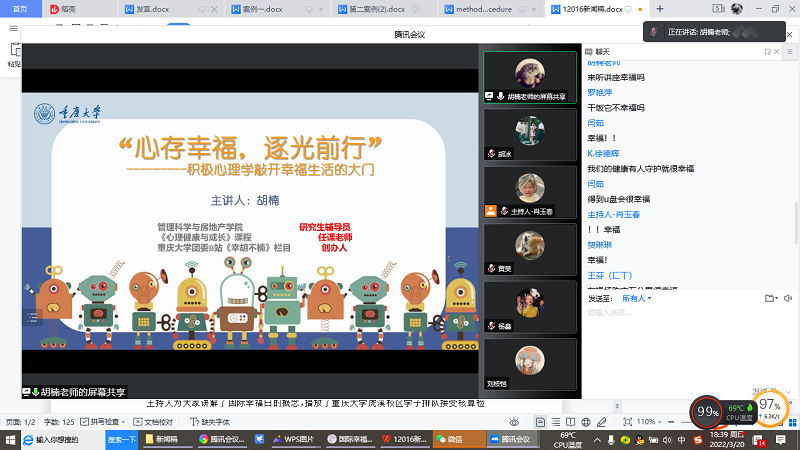Open chat sender name K.徐德辉
This screenshot has width=800, height=450.
tap(603, 153)
